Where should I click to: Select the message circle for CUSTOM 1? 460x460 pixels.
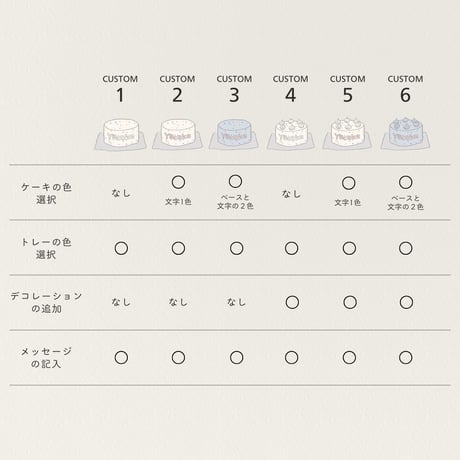(121, 357)
